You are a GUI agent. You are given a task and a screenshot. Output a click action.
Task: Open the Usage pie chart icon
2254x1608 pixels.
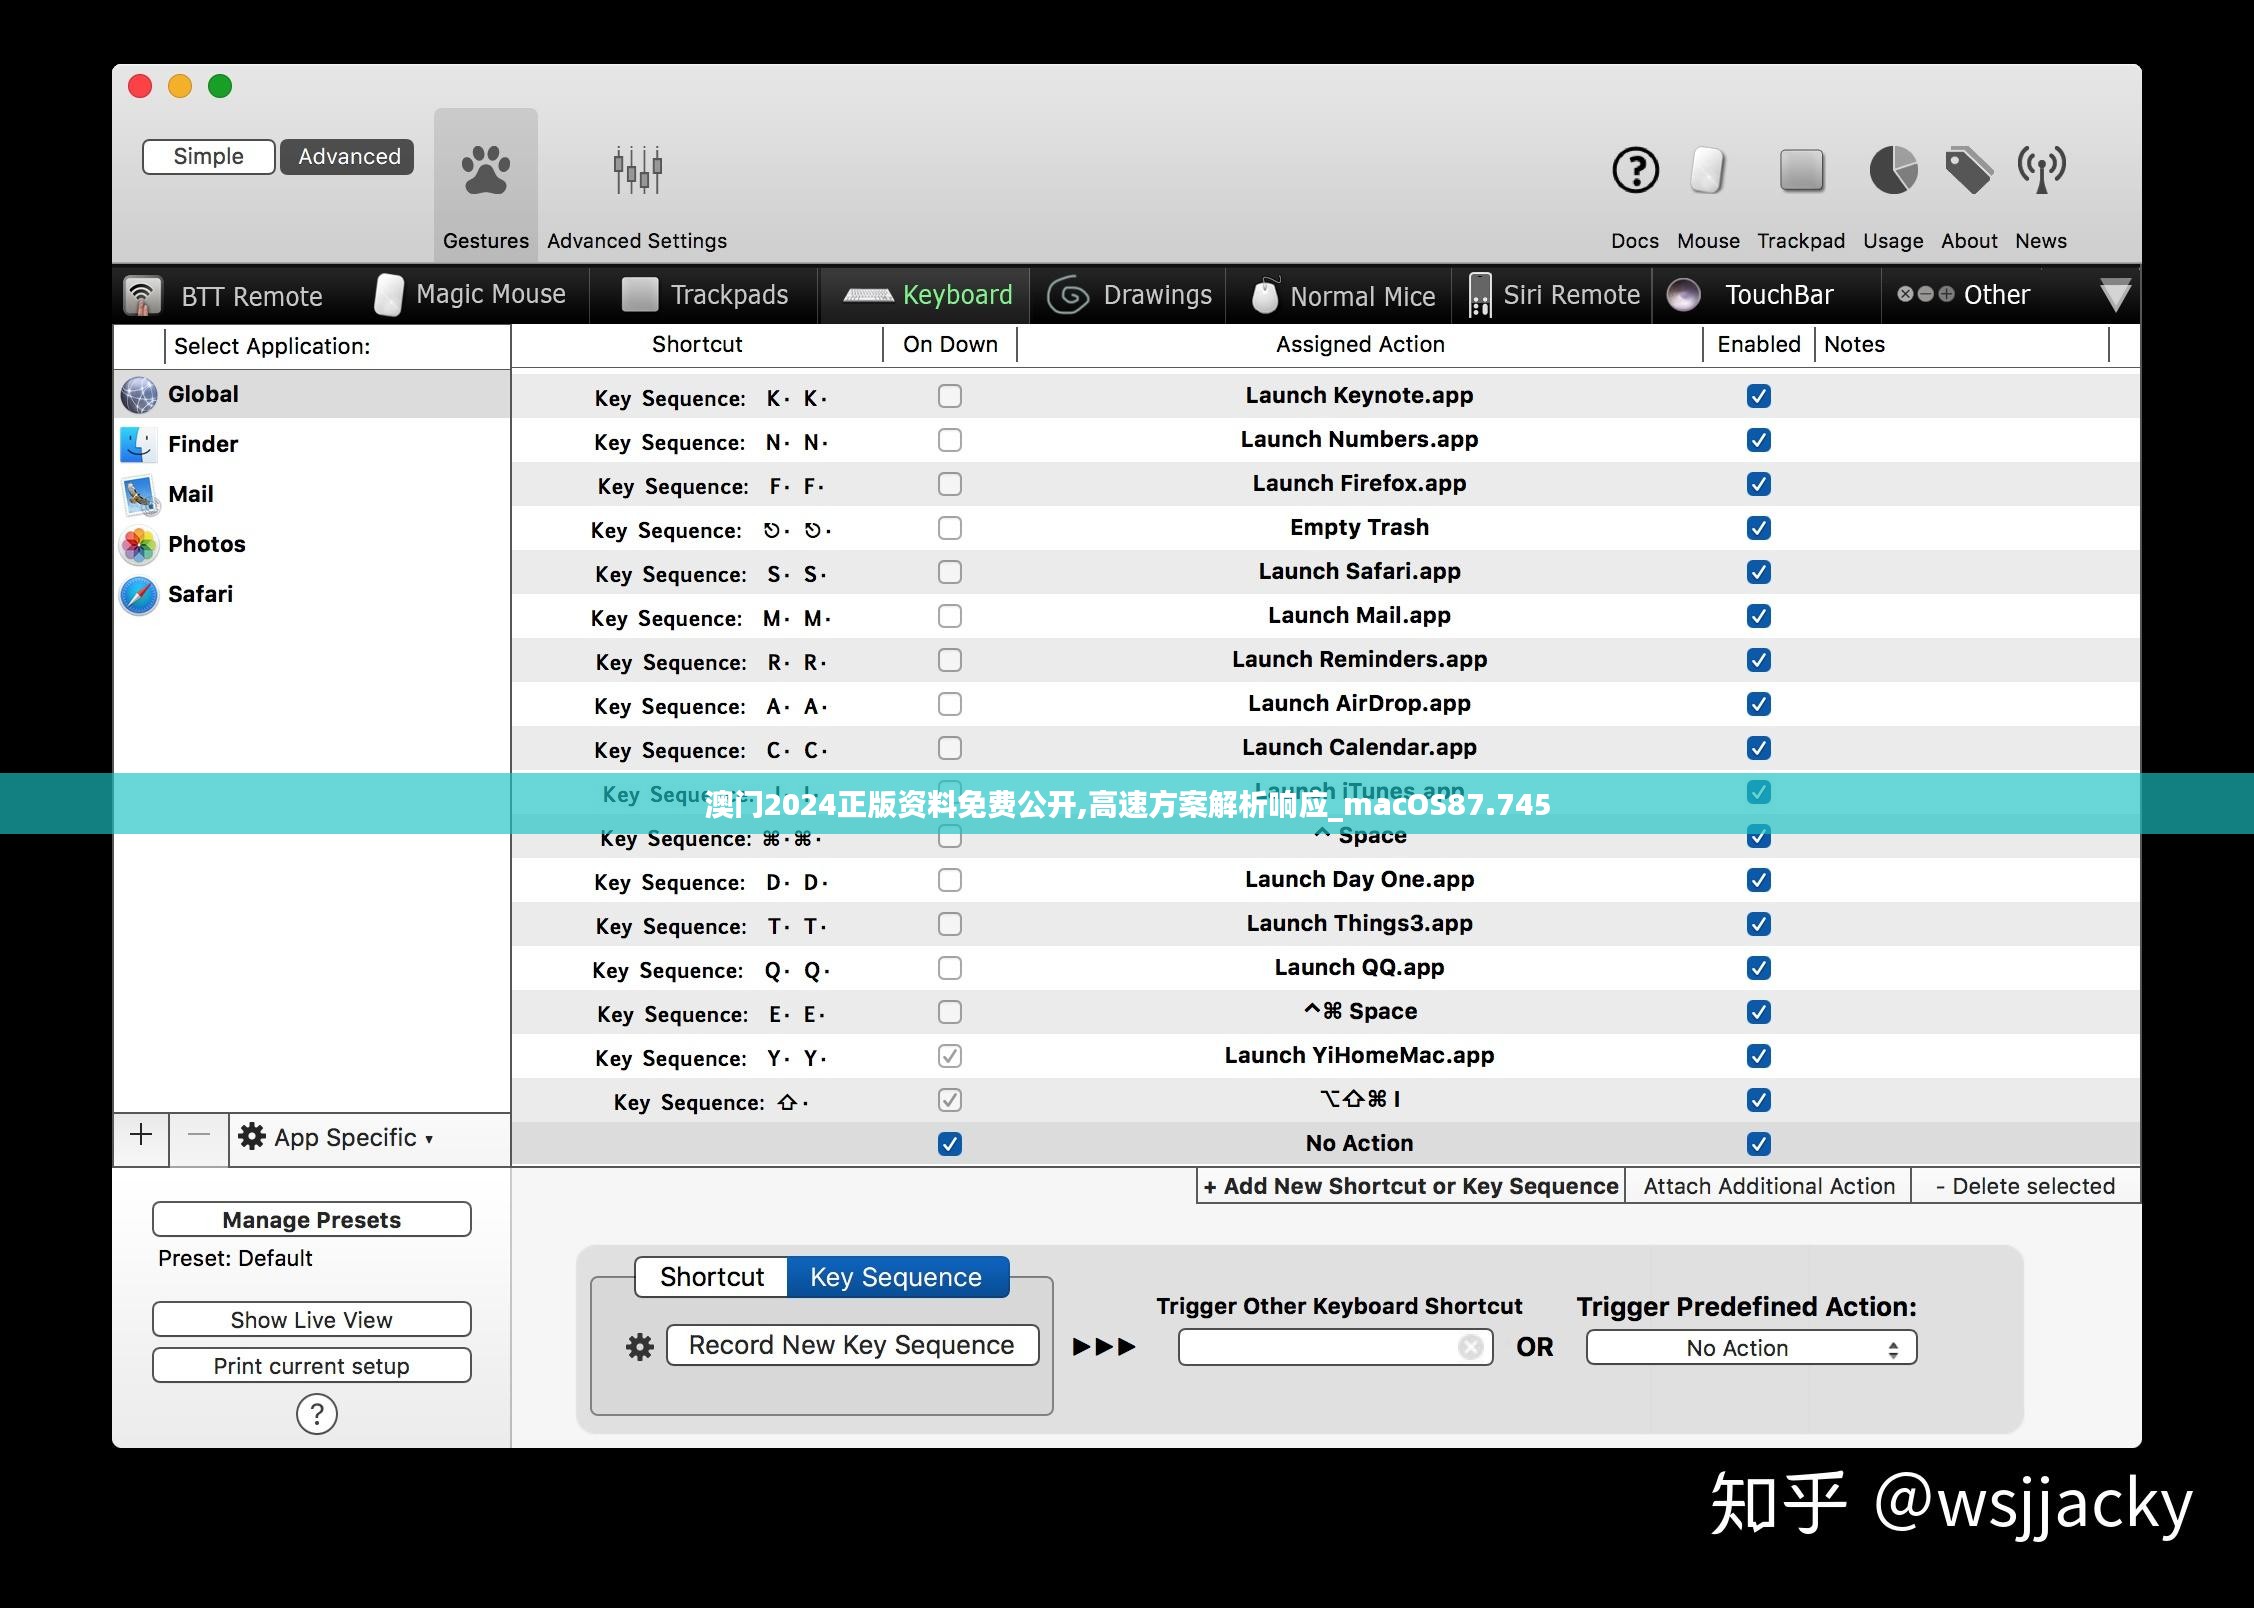[x=1893, y=170]
